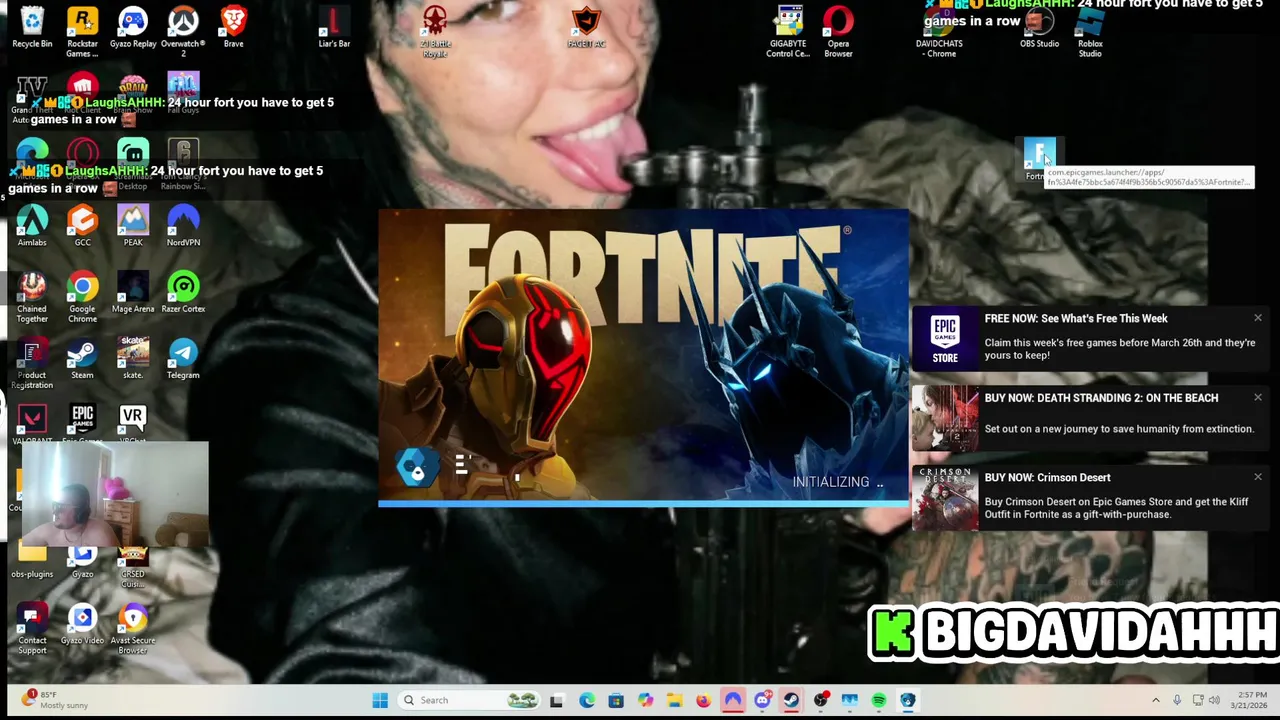Switch to Steam in the taskbar
Screen dimensions: 1280x720
(x=791, y=700)
